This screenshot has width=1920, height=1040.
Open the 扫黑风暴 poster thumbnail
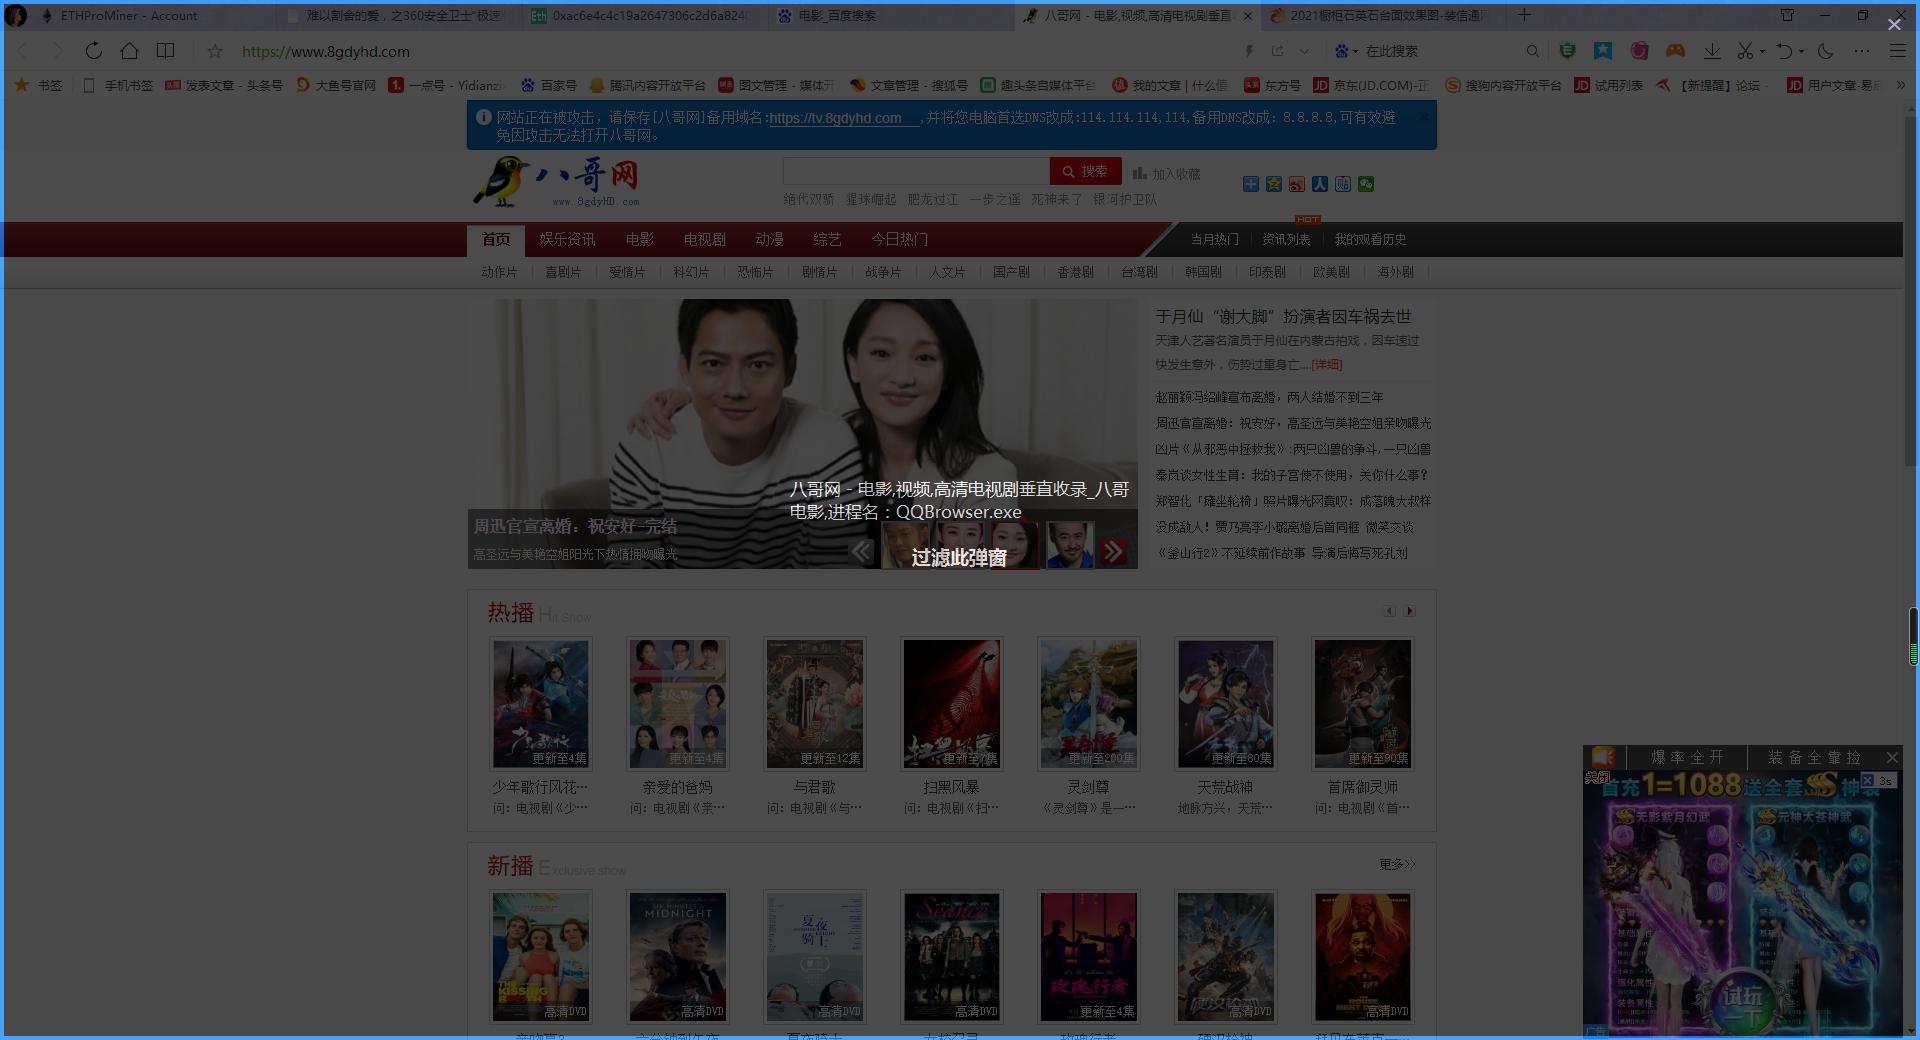[951, 704]
